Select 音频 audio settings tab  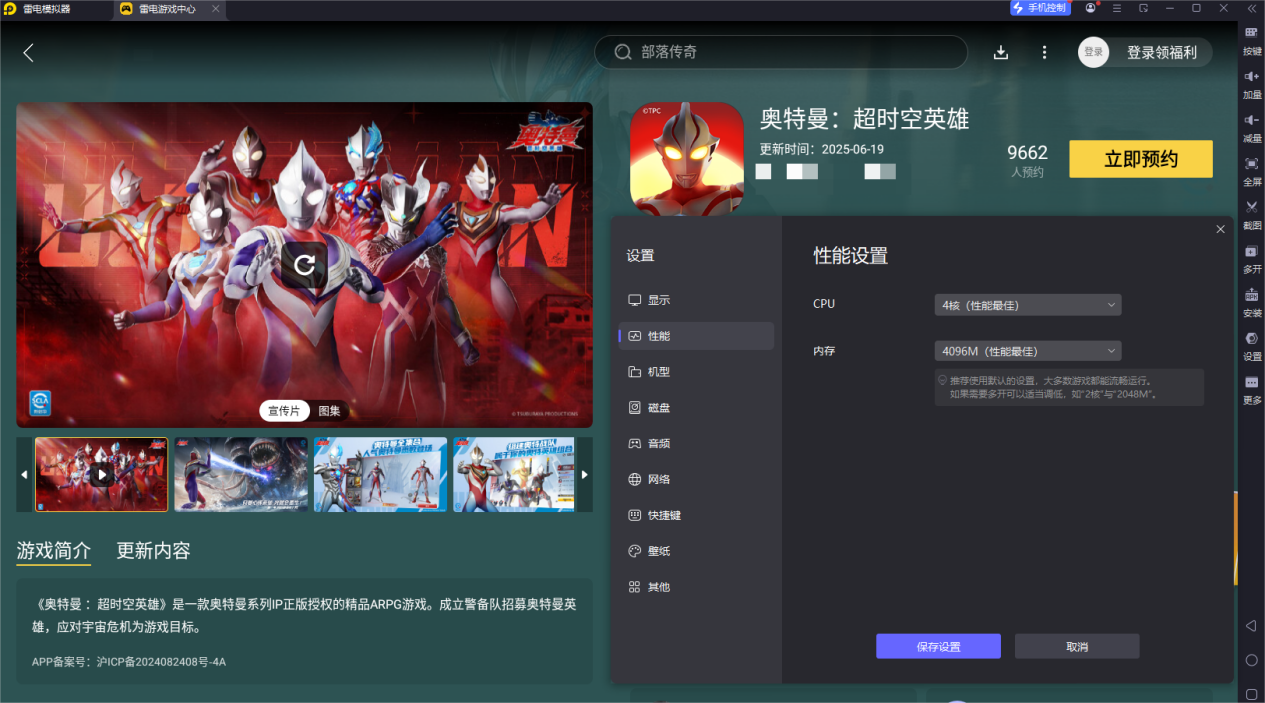pyautogui.click(x=696, y=443)
